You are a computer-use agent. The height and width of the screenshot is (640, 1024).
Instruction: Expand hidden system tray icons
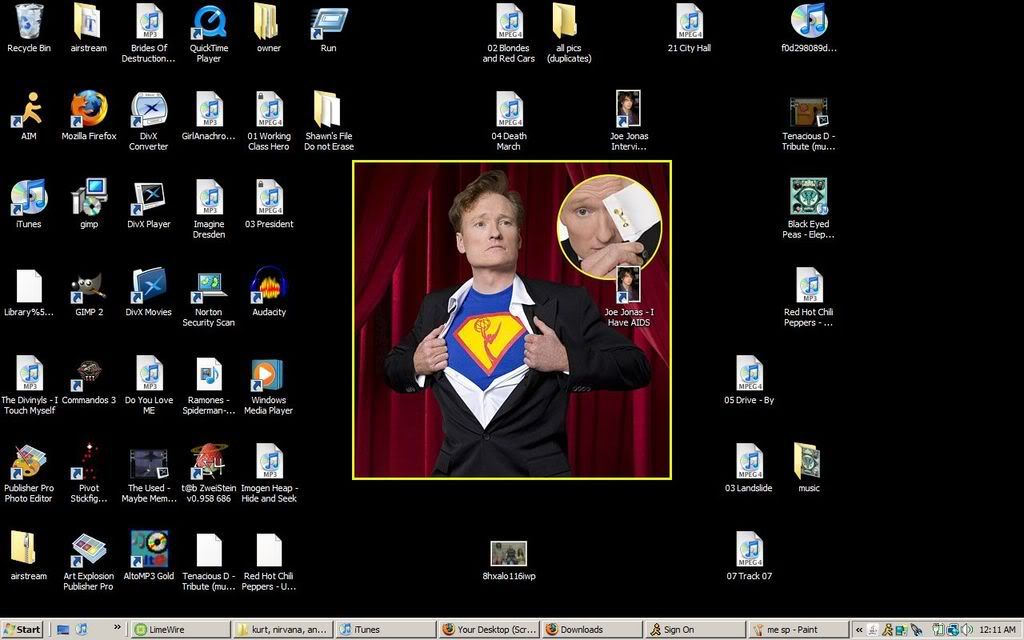859,630
